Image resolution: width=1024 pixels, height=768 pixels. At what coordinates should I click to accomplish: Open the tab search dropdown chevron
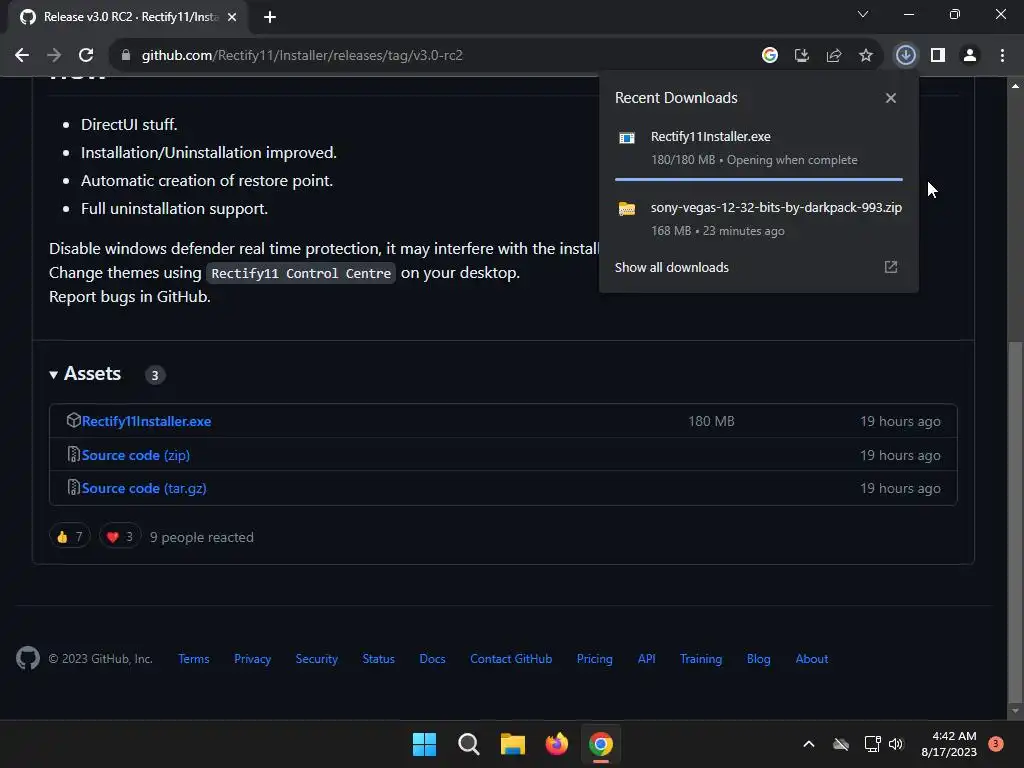tap(863, 14)
